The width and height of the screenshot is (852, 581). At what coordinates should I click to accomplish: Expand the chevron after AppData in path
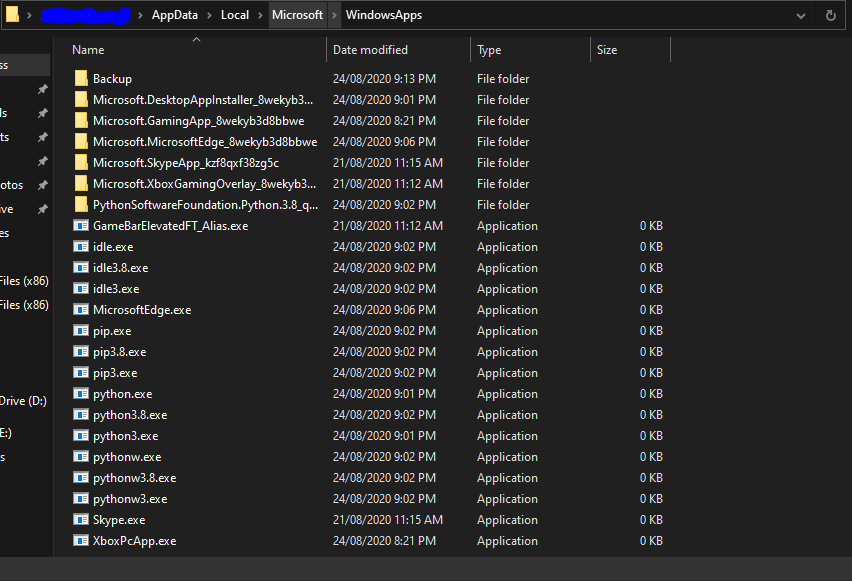click(209, 15)
